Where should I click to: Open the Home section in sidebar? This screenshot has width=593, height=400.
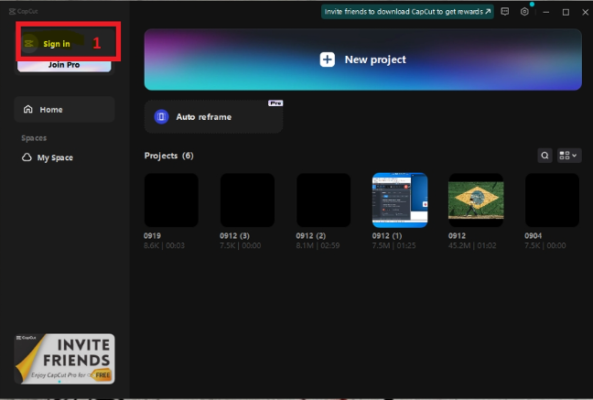(64, 110)
